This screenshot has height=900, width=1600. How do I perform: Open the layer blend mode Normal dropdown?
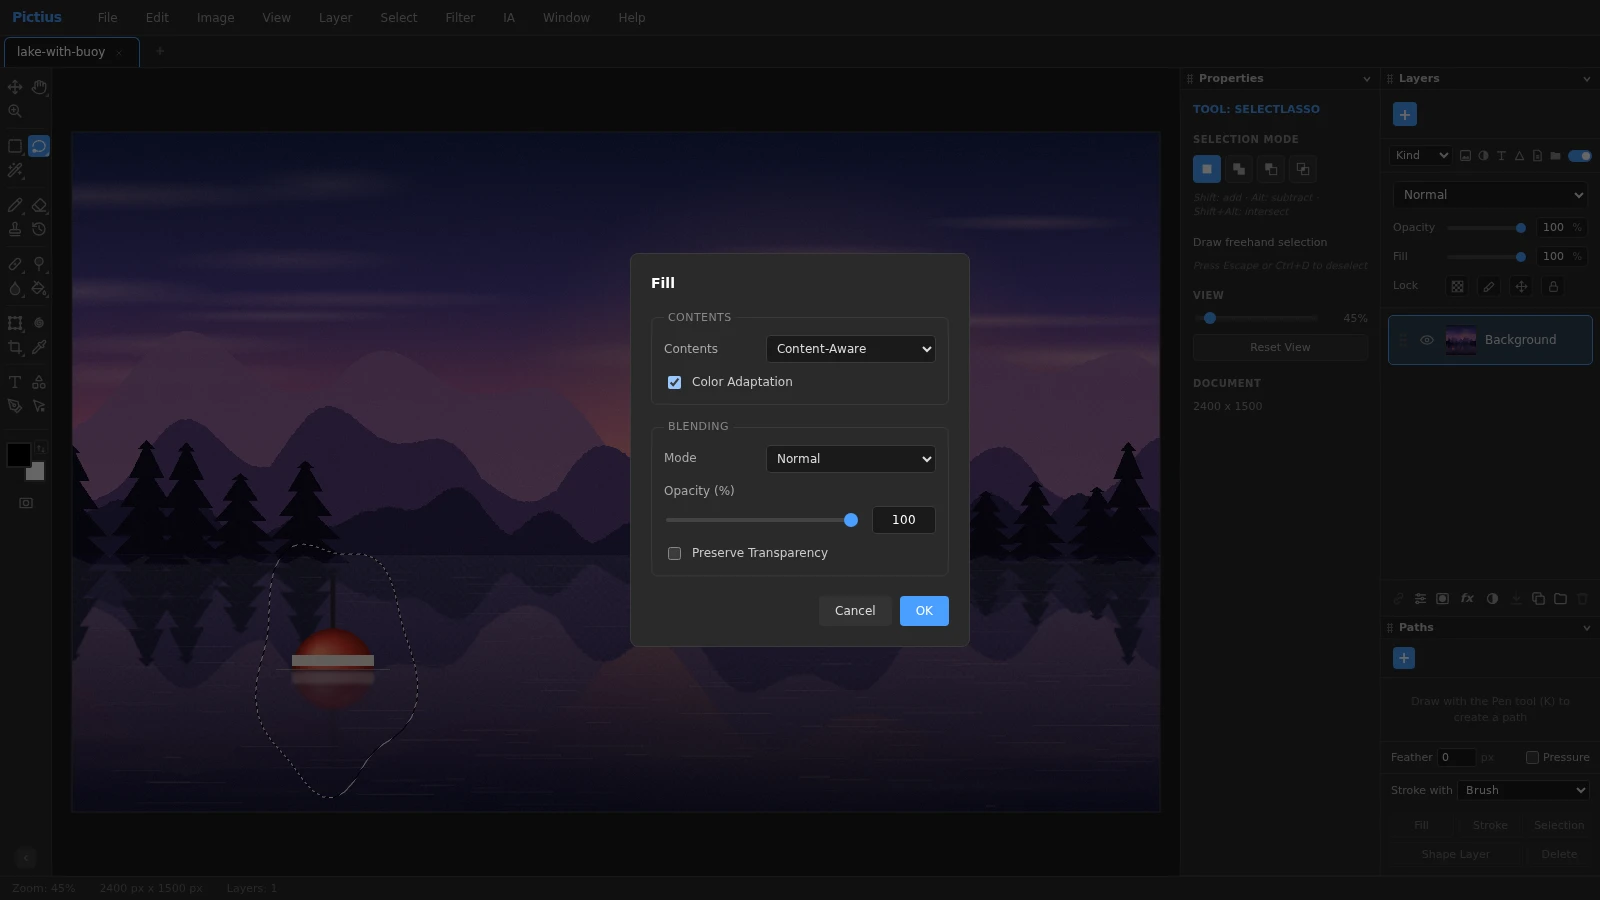pos(1490,195)
